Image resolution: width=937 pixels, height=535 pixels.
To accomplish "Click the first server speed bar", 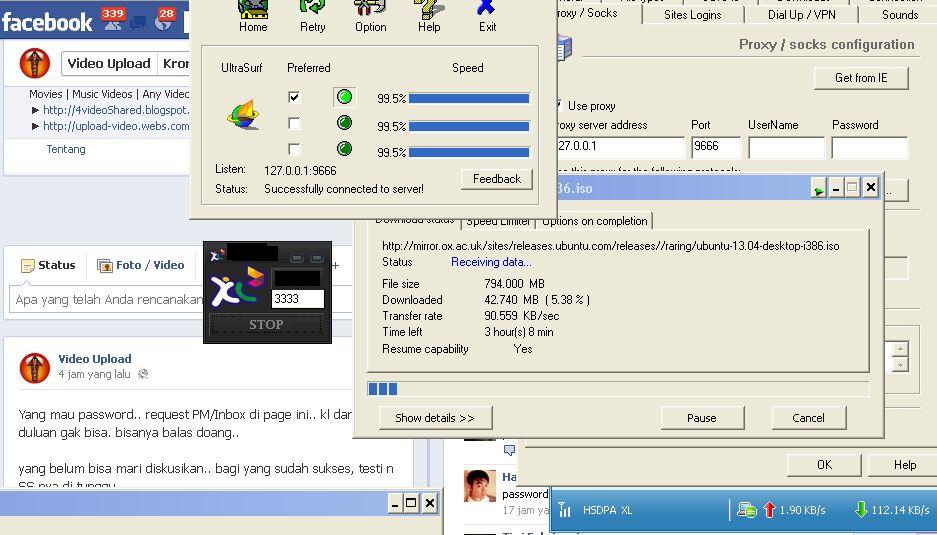I will [x=469, y=98].
